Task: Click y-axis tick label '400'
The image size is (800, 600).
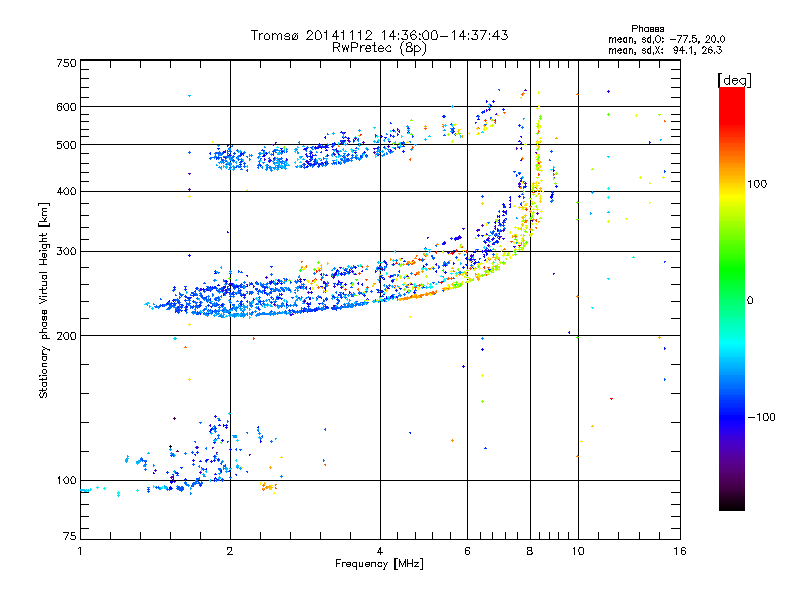Action: tap(66, 191)
